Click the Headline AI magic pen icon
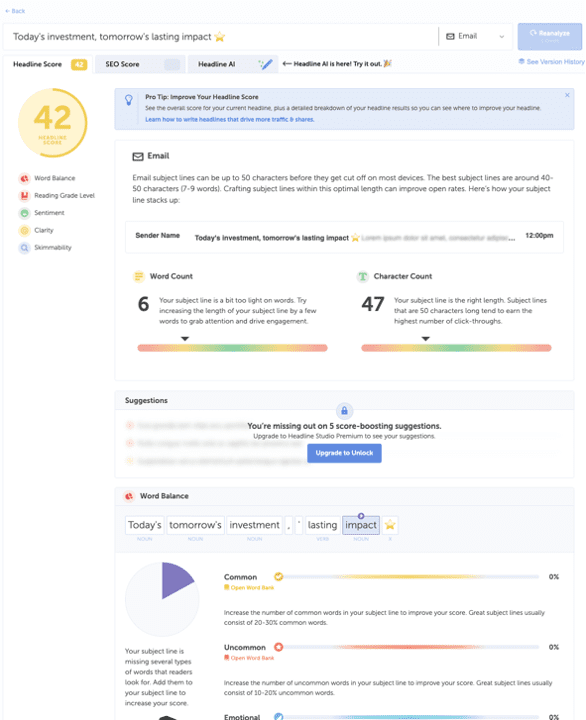 [x=265, y=64]
